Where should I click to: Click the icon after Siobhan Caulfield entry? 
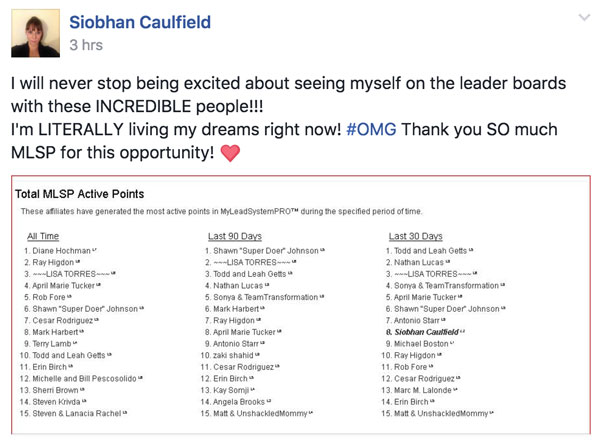tap(462, 331)
